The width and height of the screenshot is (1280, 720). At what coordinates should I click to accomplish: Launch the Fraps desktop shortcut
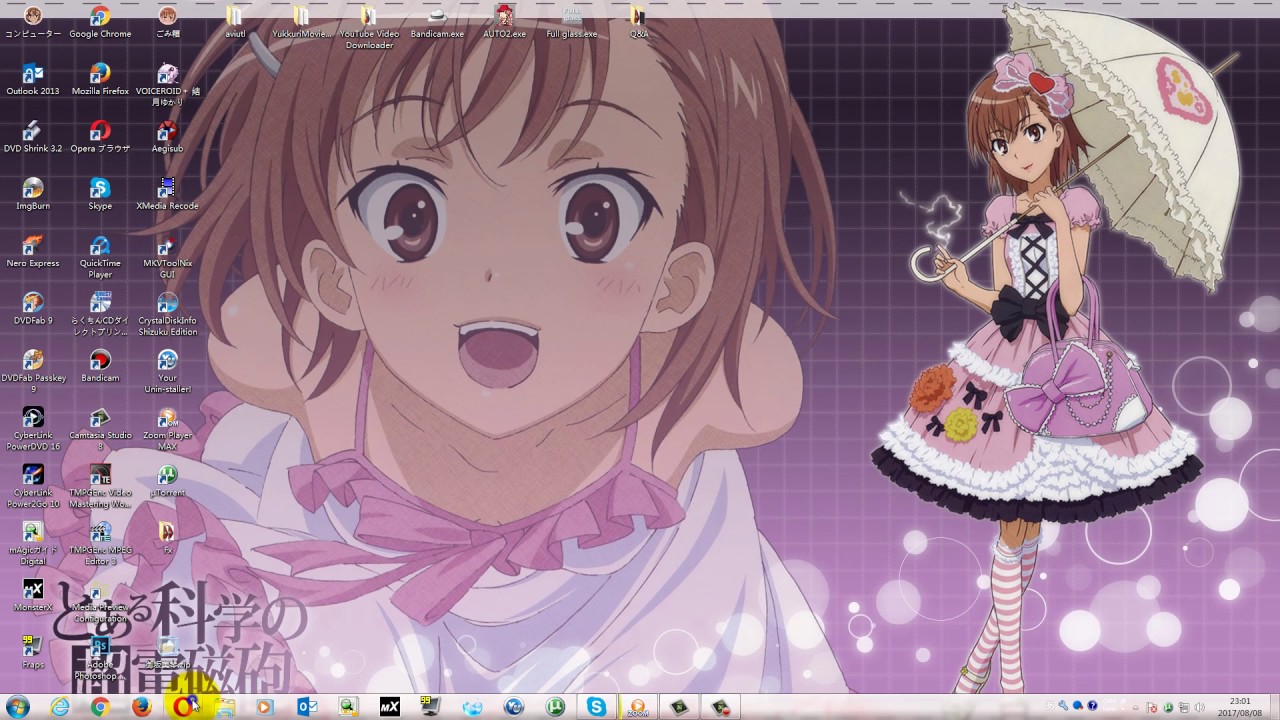[x=33, y=653]
